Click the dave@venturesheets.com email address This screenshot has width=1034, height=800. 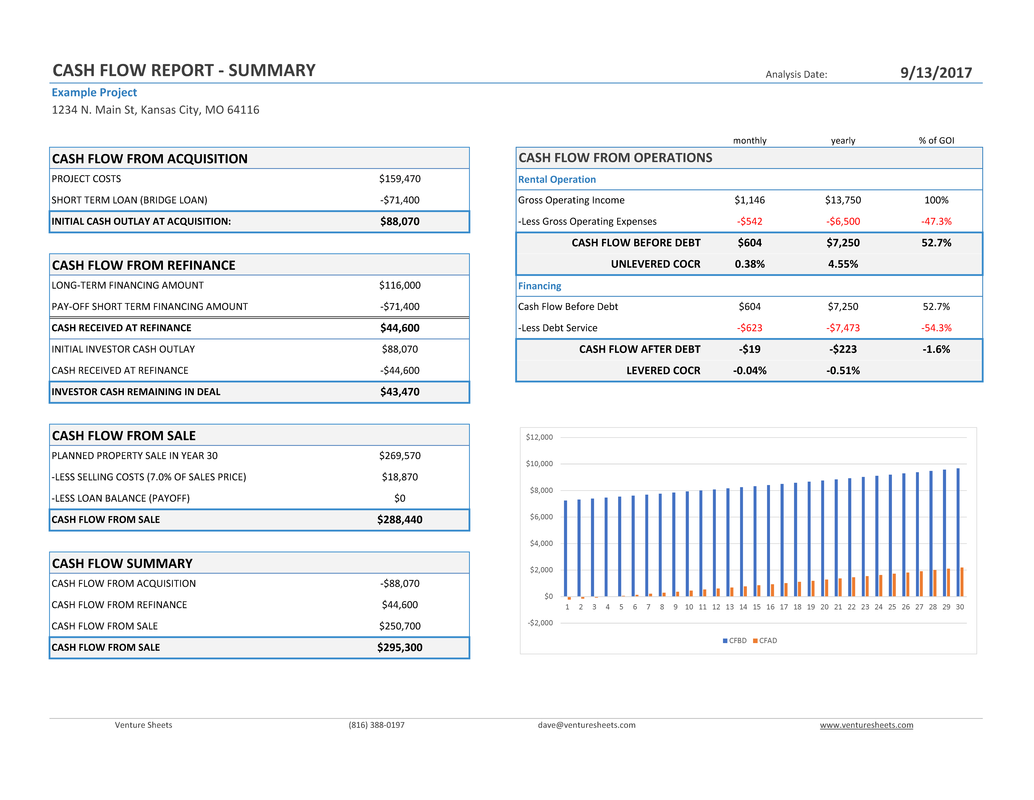[x=586, y=725]
